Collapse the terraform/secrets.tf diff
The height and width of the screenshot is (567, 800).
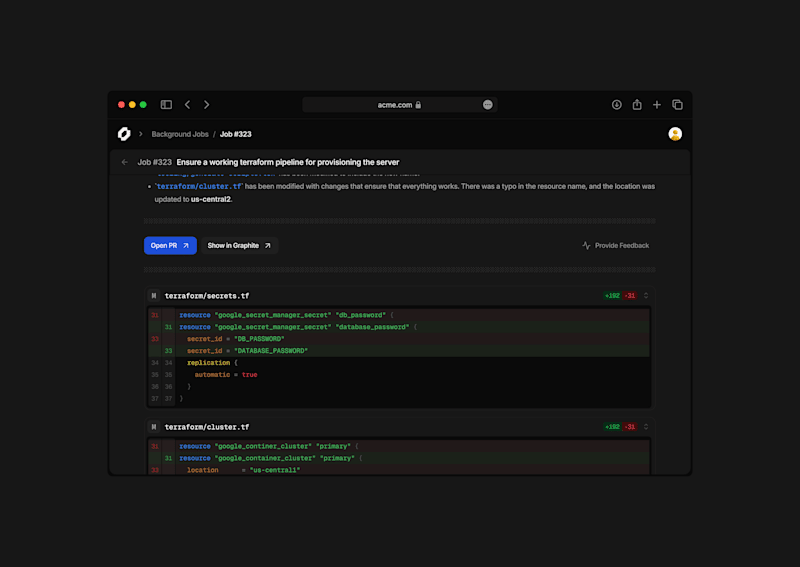(x=646, y=295)
